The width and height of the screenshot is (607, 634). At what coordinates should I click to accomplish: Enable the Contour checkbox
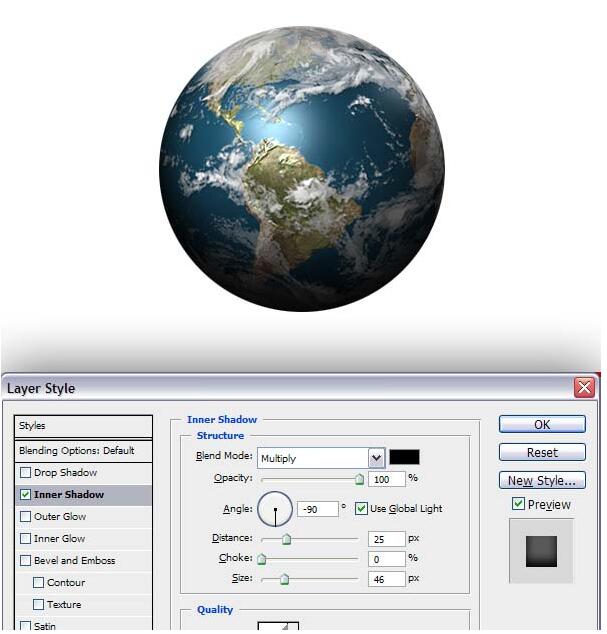click(x=38, y=583)
